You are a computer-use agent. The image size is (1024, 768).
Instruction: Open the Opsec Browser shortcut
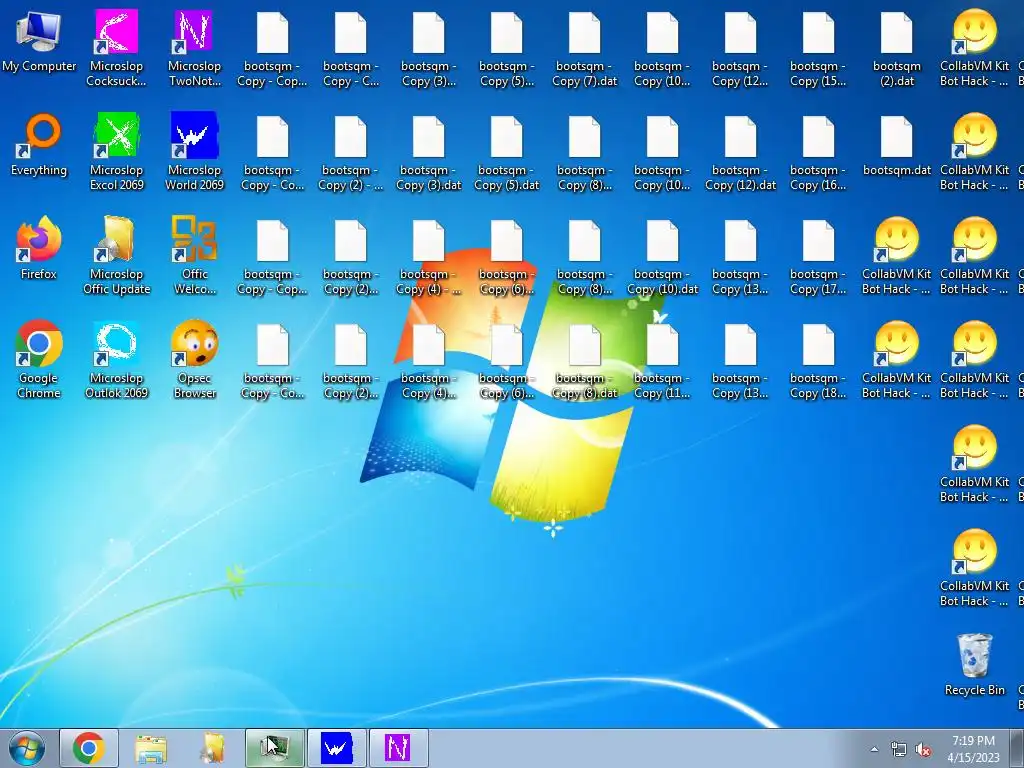[x=195, y=360]
